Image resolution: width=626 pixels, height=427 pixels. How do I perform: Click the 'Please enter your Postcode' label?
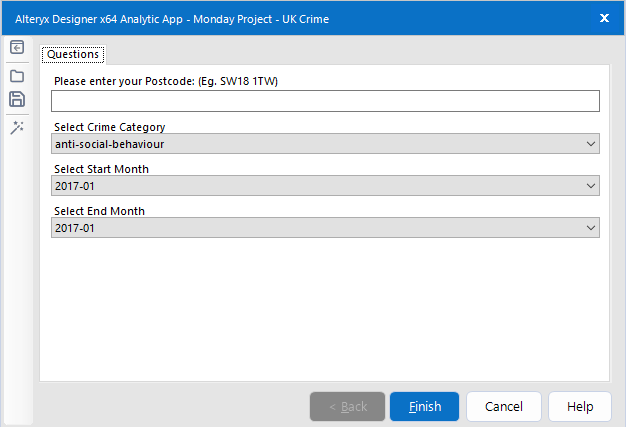tap(165, 81)
